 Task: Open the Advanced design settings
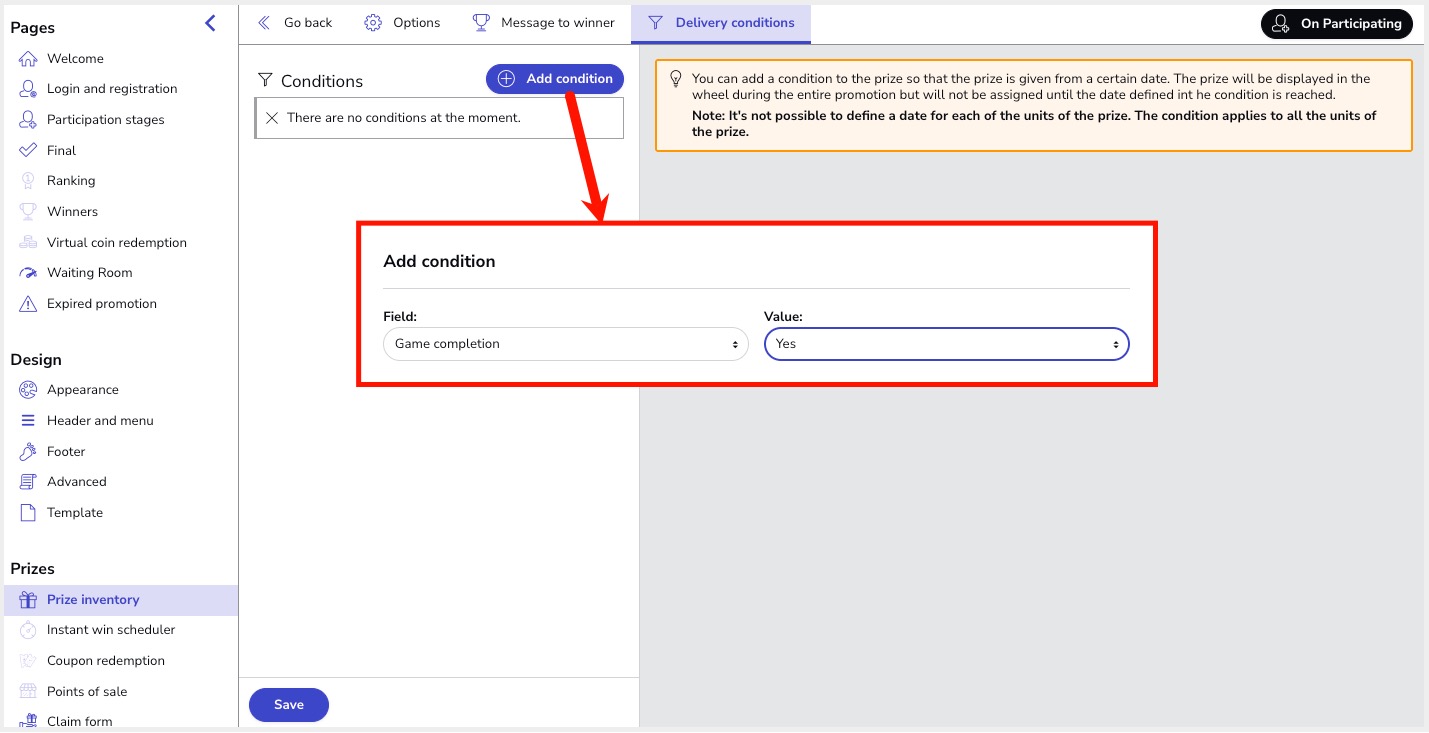coord(77,482)
